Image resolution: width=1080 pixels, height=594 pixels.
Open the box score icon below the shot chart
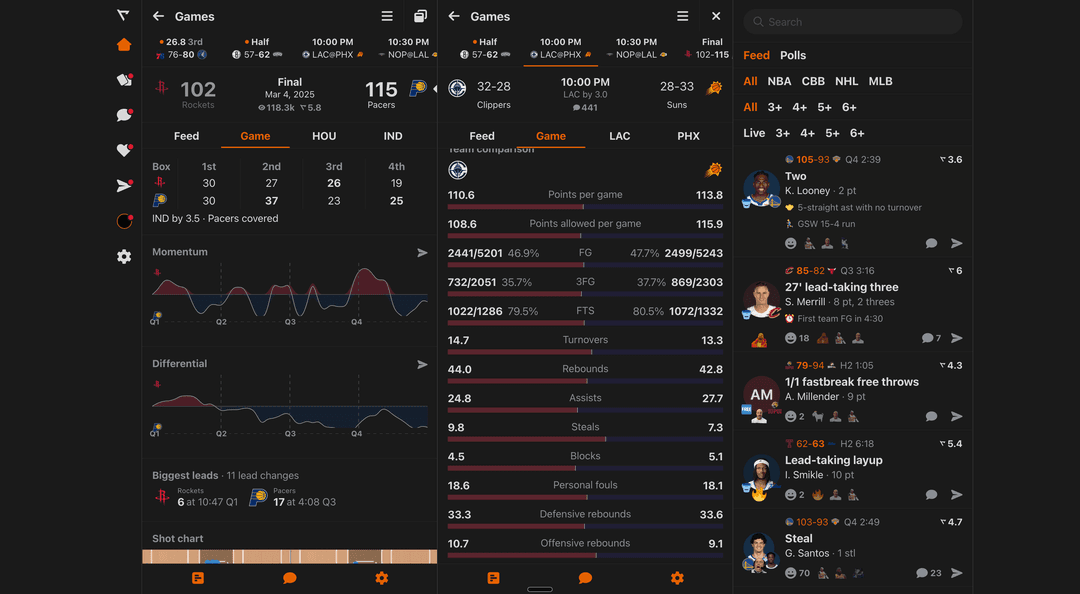pyautogui.click(x=198, y=578)
